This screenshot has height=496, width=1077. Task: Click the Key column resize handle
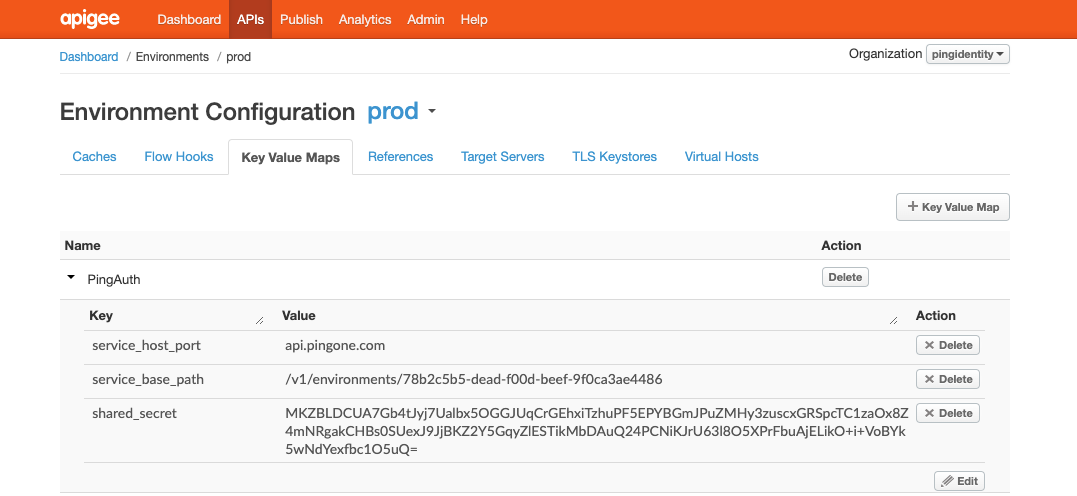[x=259, y=320]
